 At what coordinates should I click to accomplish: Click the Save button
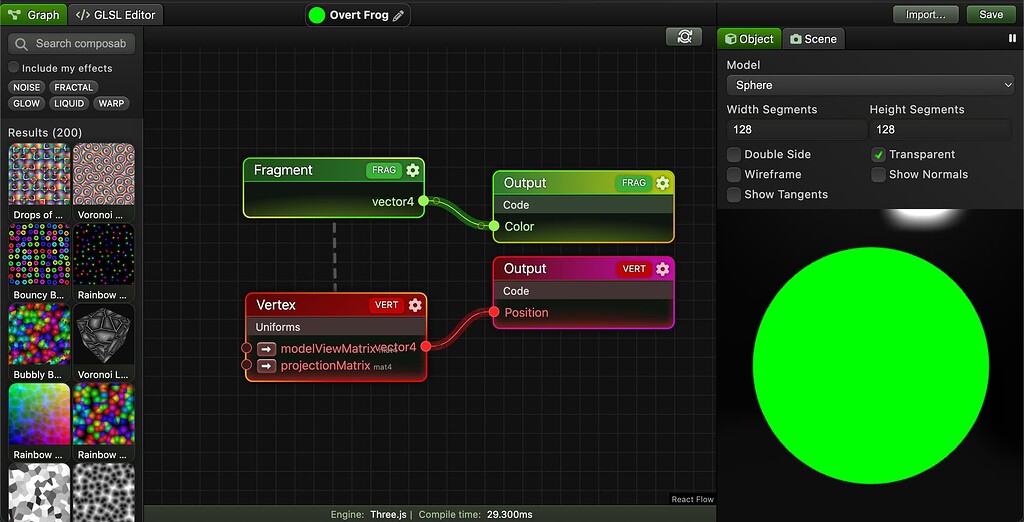pos(991,14)
